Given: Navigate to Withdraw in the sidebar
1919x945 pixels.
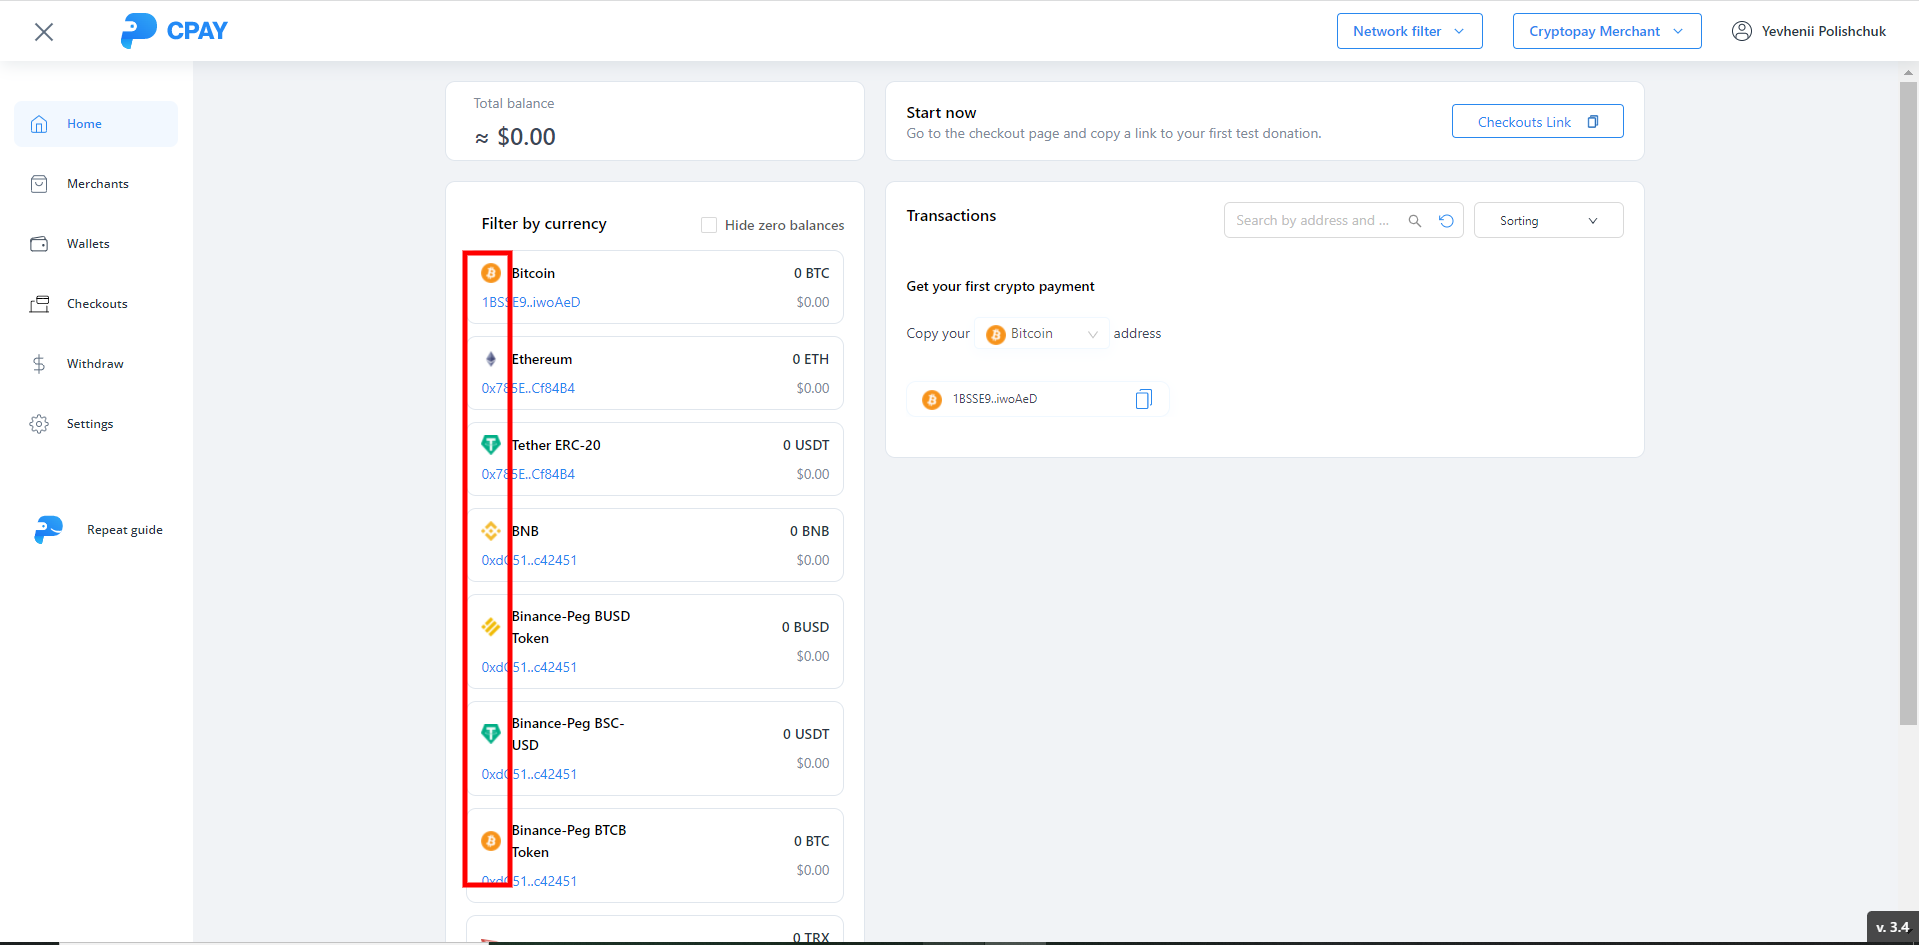Looking at the screenshot, I should (95, 364).
